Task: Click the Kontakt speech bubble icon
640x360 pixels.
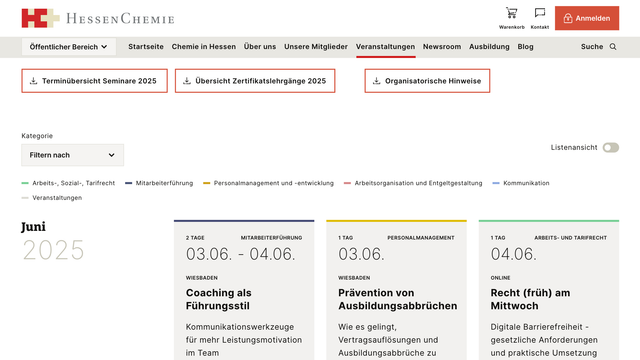Action: click(540, 13)
